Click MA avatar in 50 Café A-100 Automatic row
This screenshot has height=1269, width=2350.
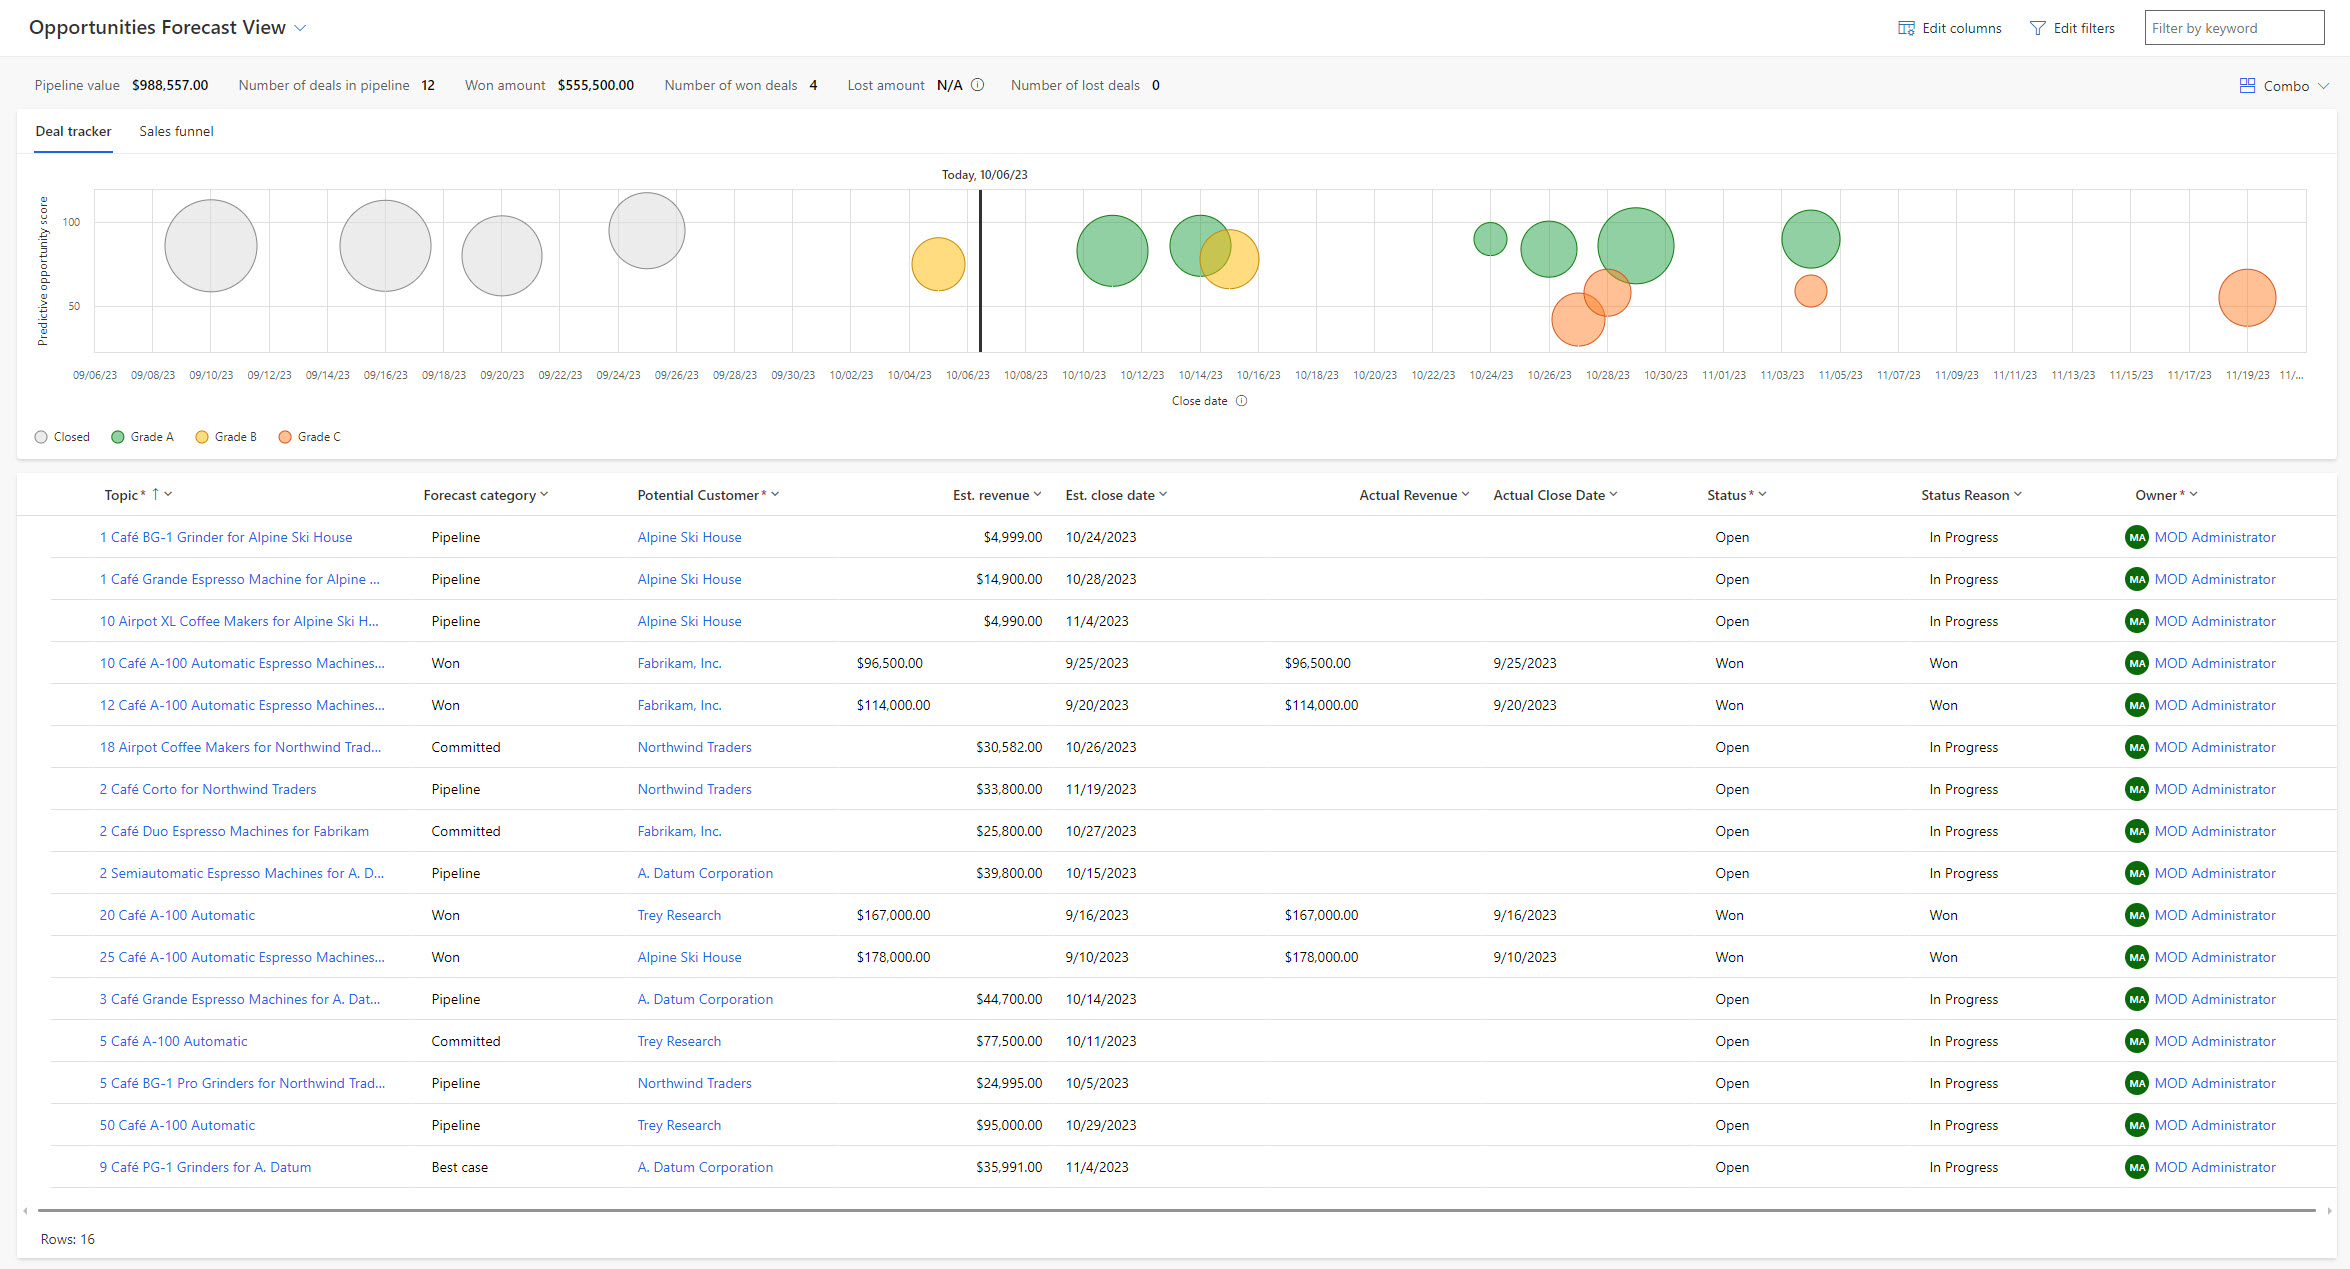(2137, 1125)
